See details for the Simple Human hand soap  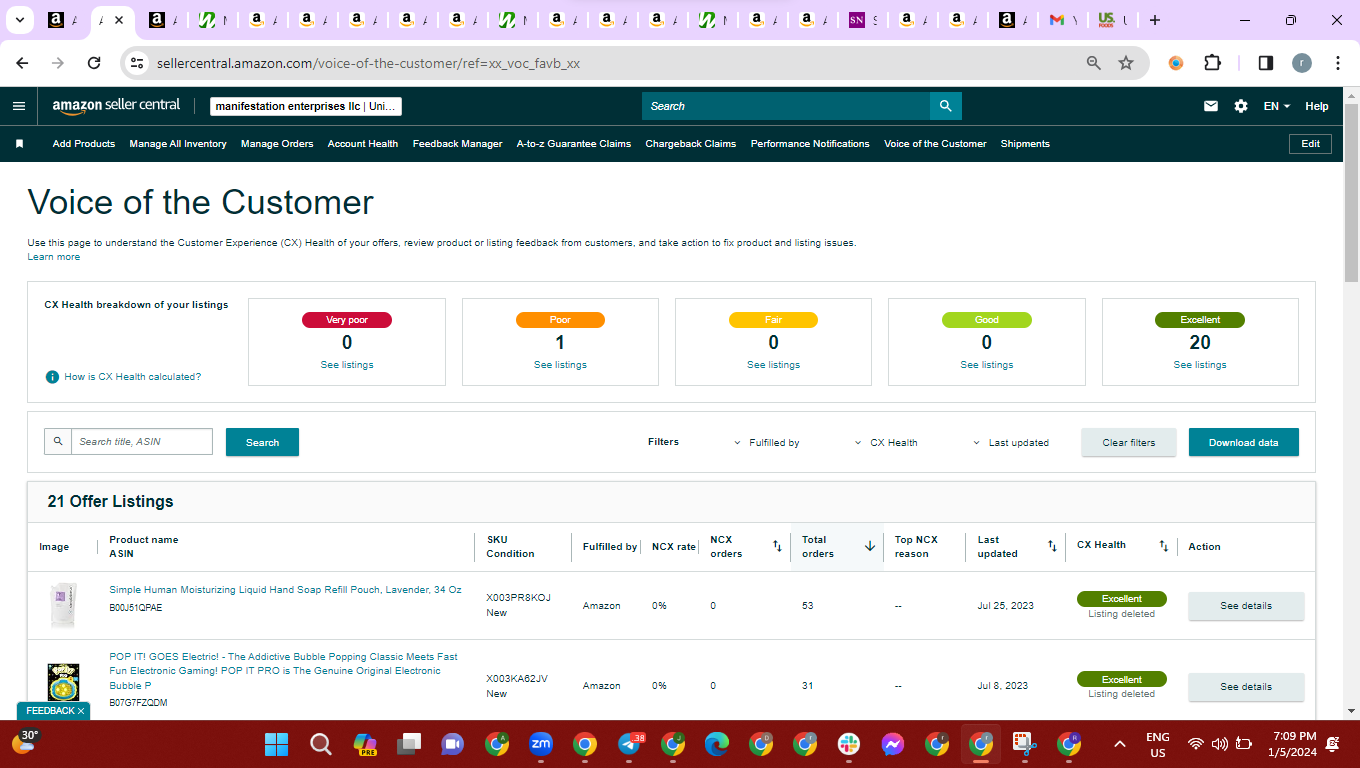pos(1246,606)
